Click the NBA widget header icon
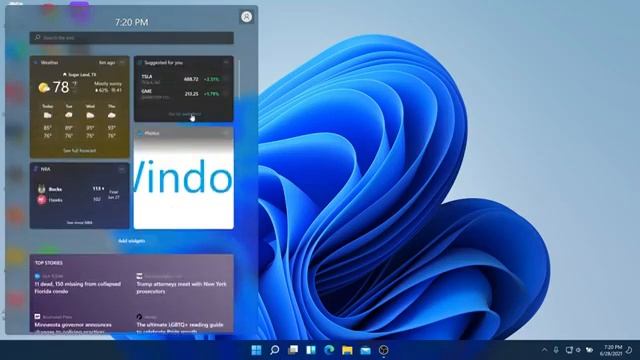Screen dimensions: 640x360 36,169
